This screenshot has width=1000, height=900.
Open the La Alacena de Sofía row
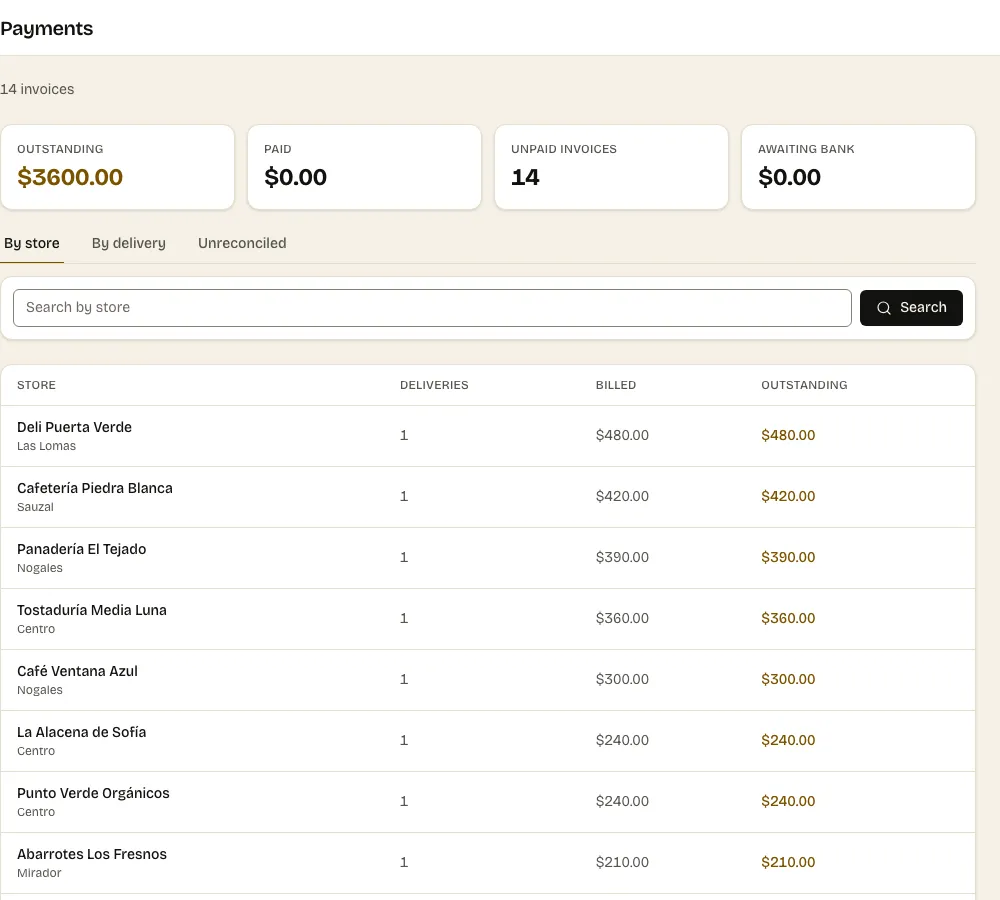[x=488, y=741]
